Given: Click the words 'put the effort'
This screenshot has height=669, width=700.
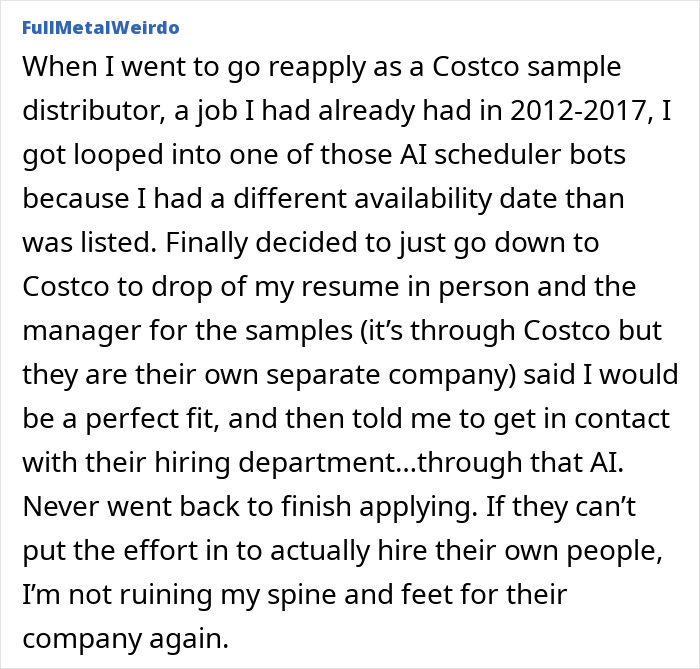Looking at the screenshot, I should coord(110,552).
